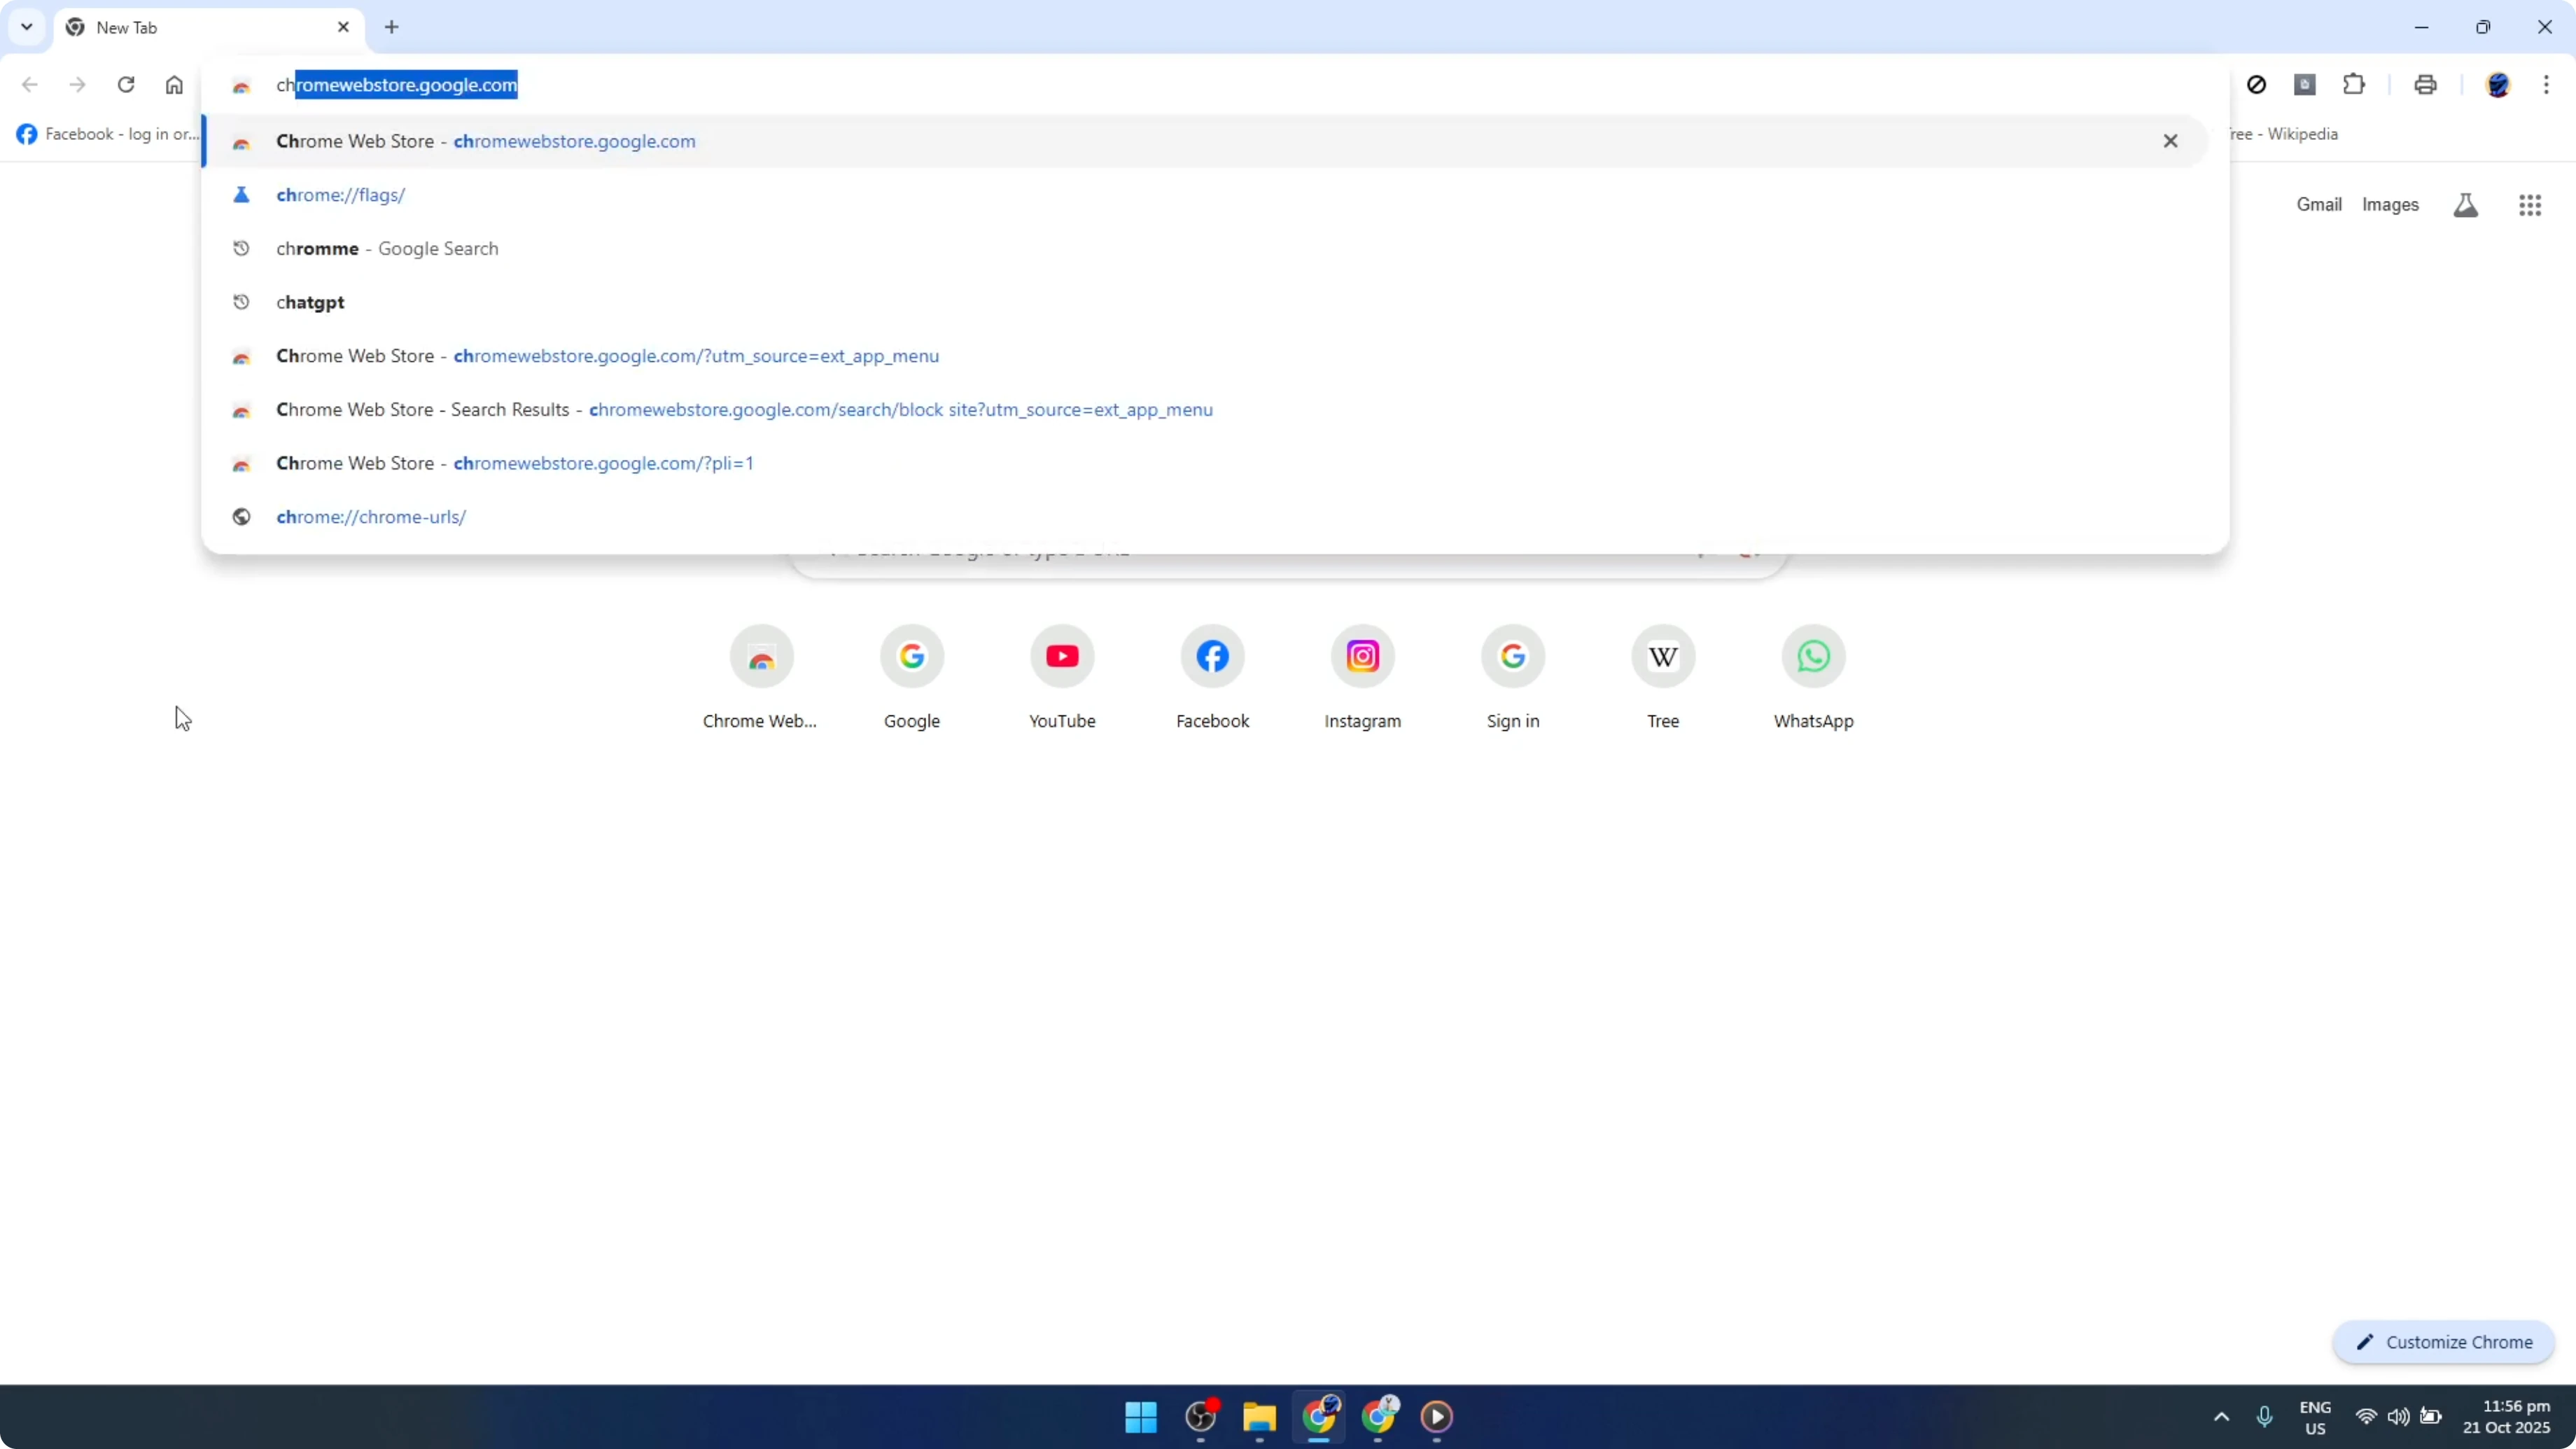Click the Customize Chrome button
Image resolution: width=2576 pixels, height=1449 pixels.
2443,1342
